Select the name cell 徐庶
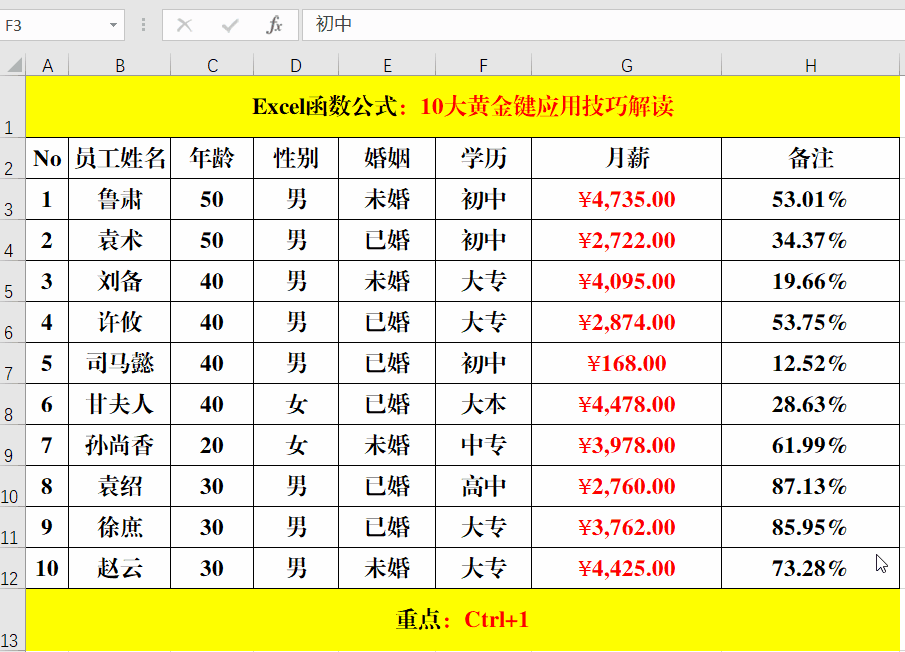 pyautogui.click(x=119, y=527)
